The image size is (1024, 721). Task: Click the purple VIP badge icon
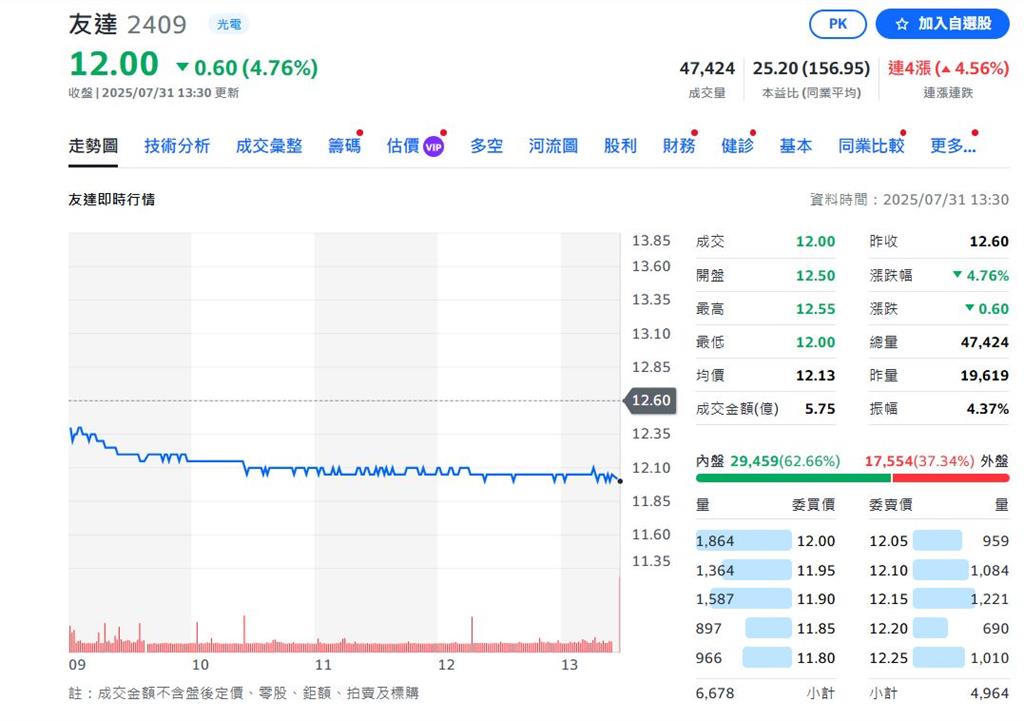(434, 147)
